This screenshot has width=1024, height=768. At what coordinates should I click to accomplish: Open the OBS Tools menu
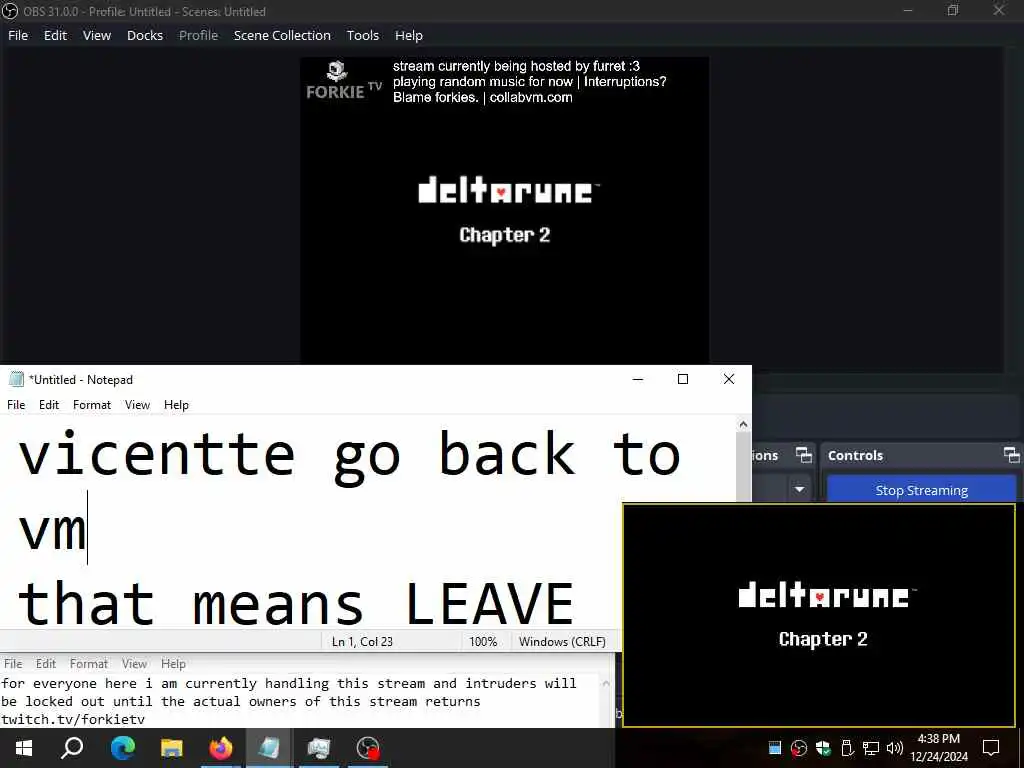[x=362, y=35]
